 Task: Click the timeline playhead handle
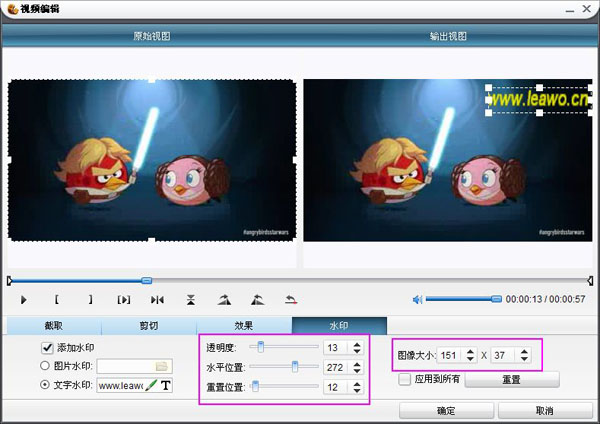coord(147,280)
